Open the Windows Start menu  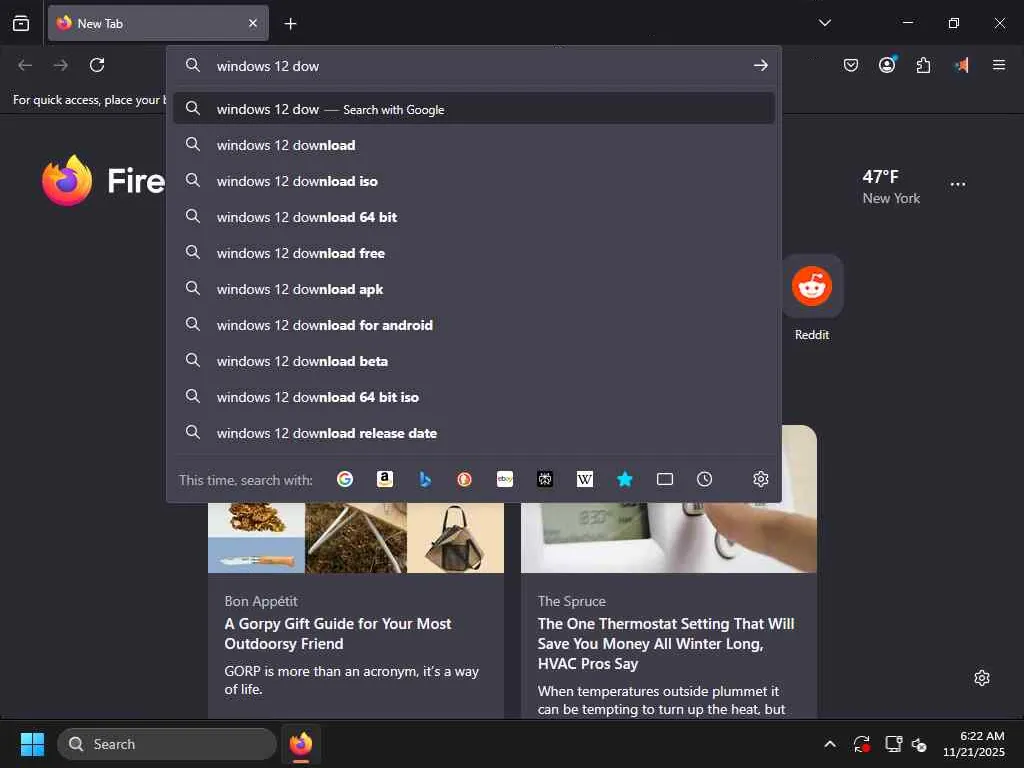click(32, 744)
